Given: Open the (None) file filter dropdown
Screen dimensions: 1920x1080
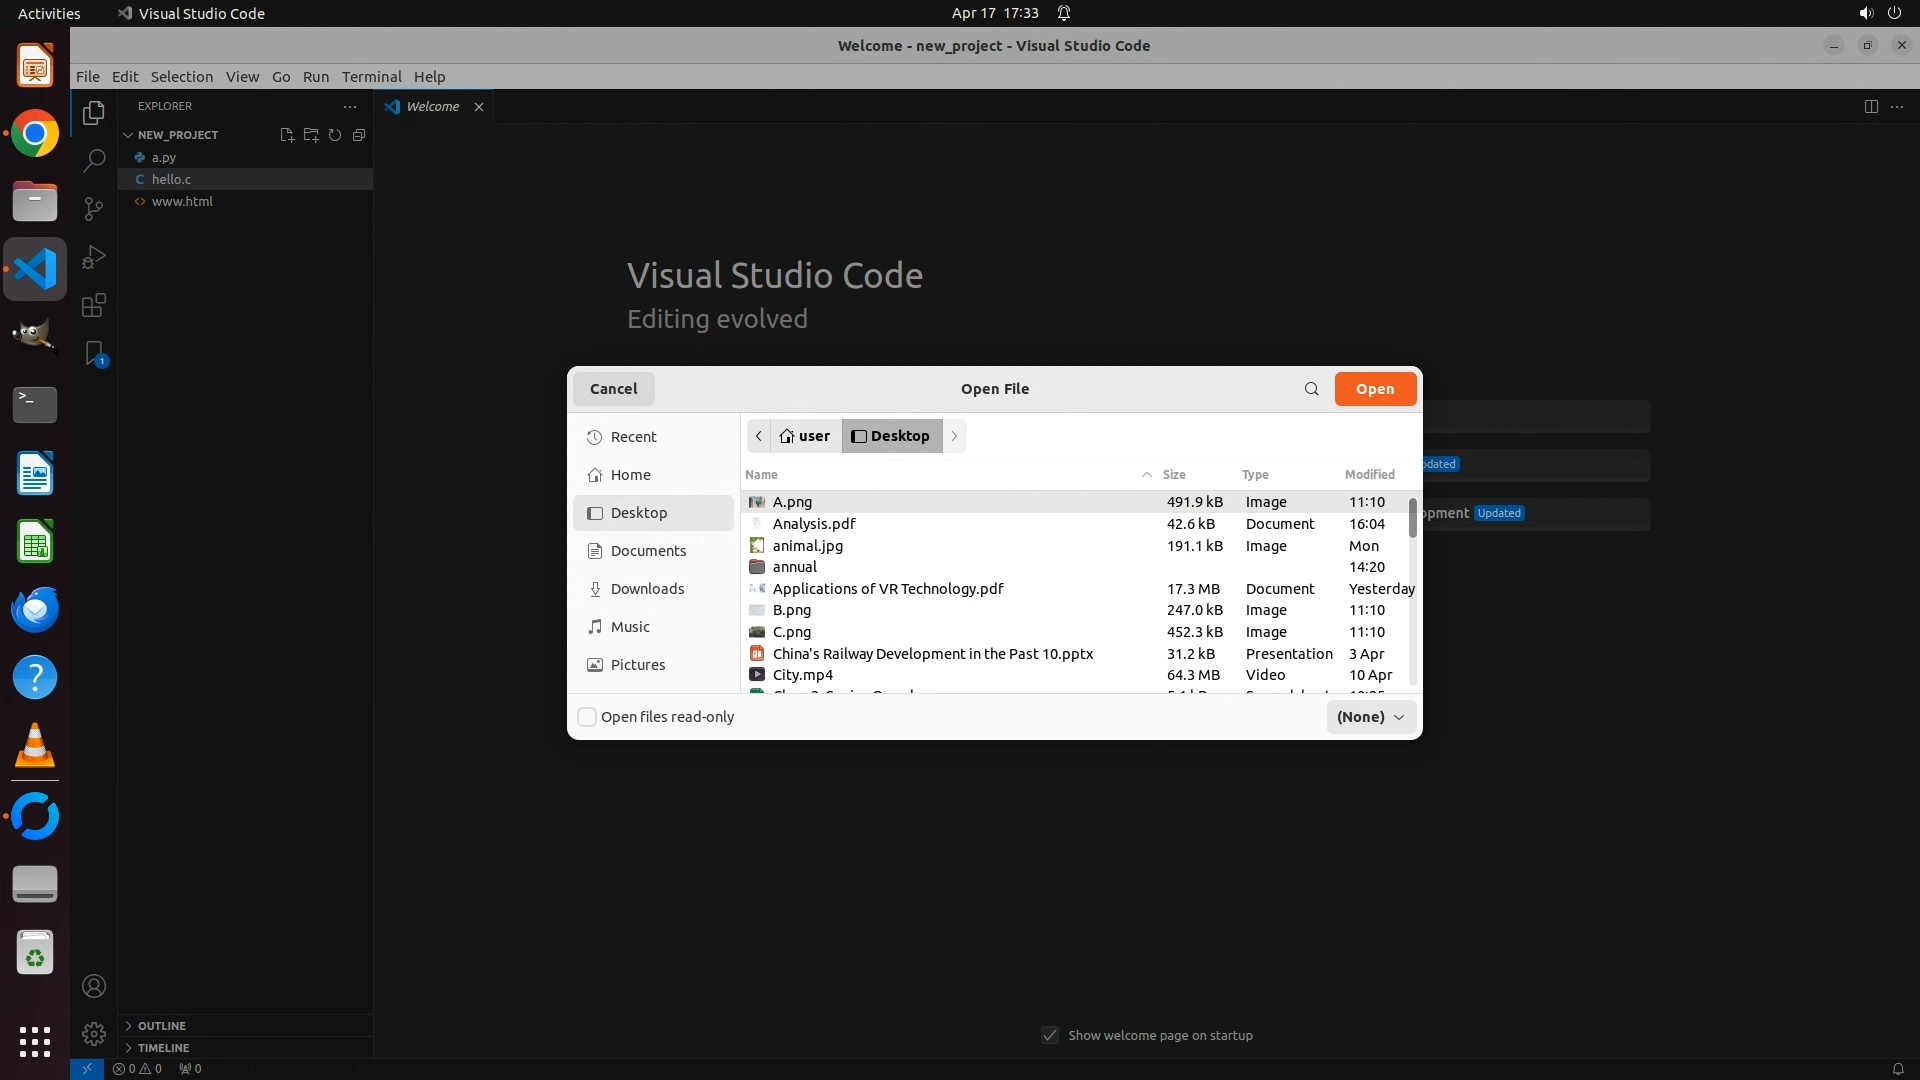Looking at the screenshot, I should 1370,717.
